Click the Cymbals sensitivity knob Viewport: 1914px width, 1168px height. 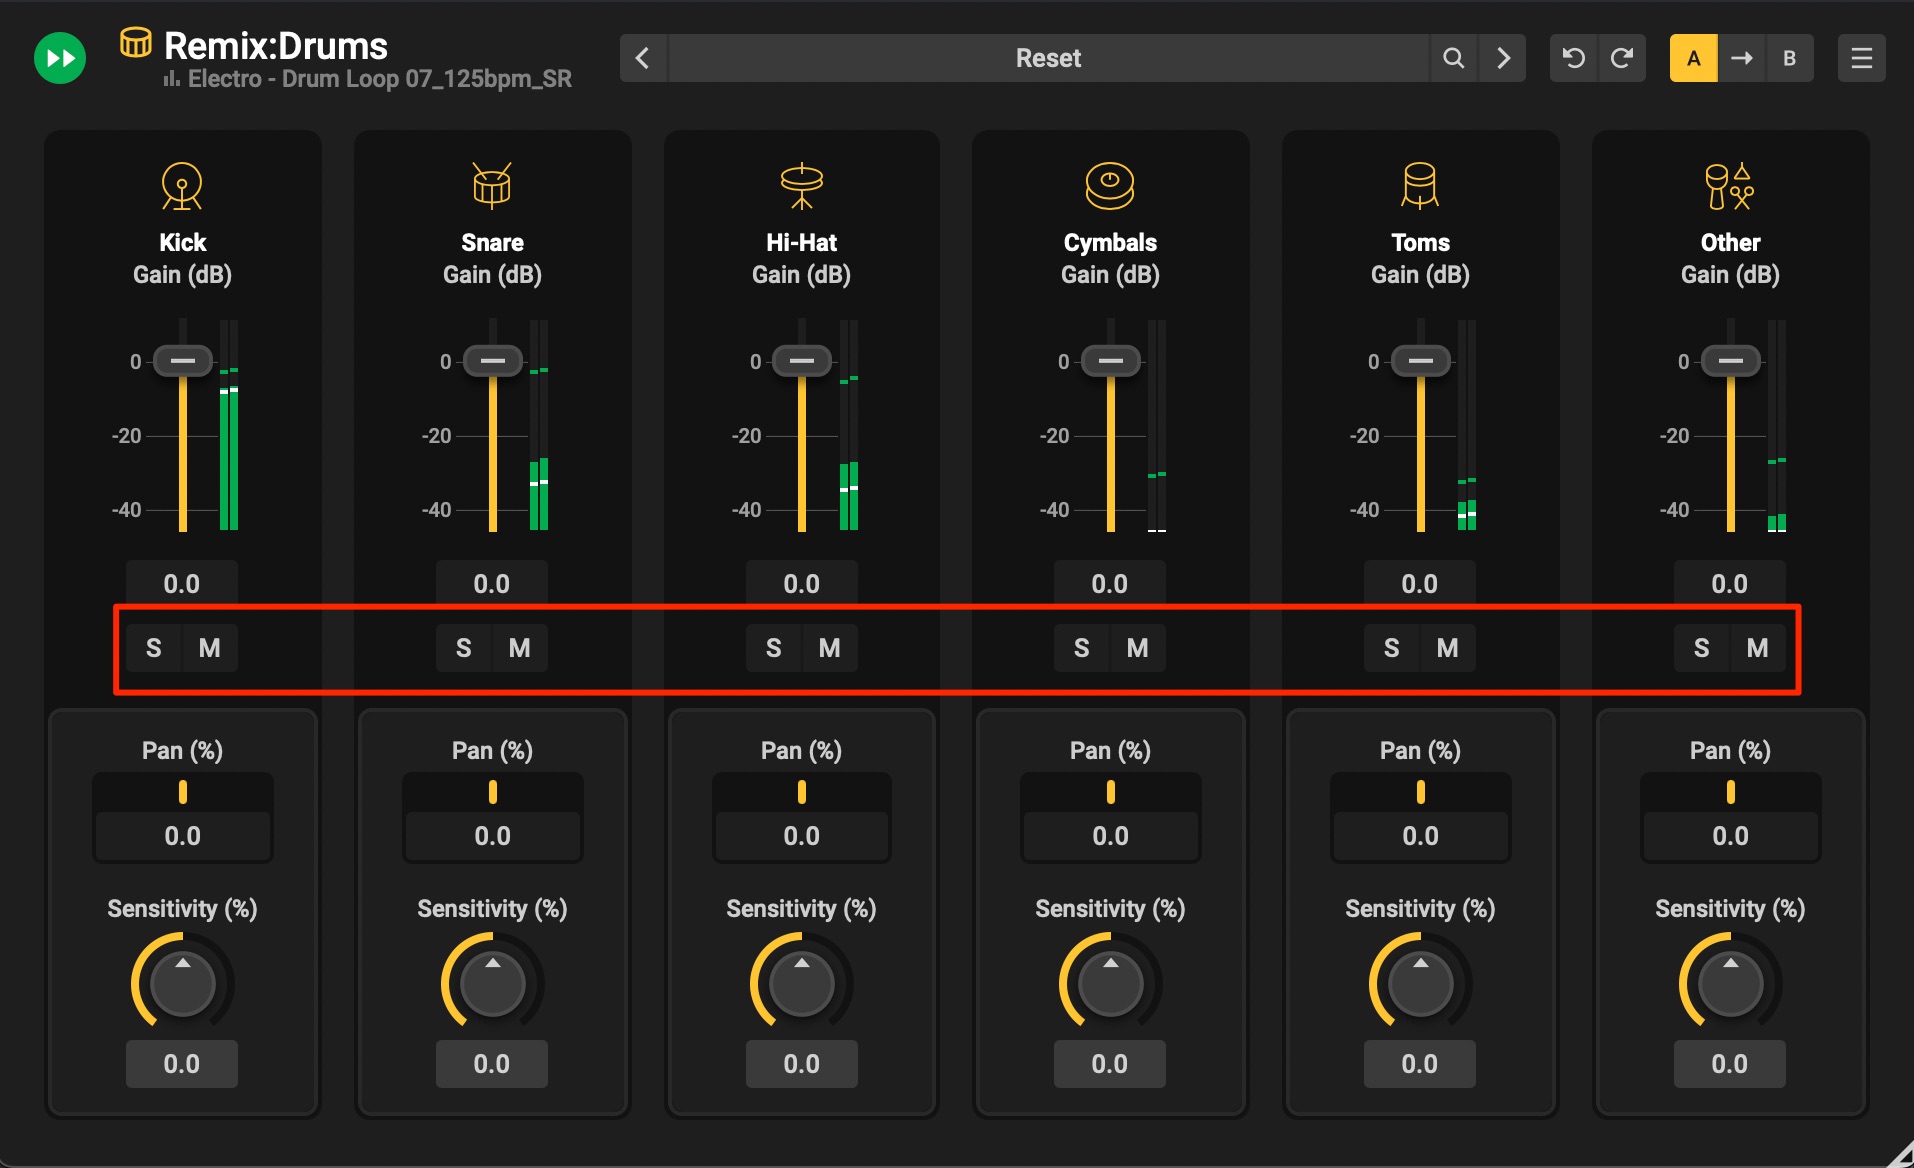click(x=1111, y=983)
